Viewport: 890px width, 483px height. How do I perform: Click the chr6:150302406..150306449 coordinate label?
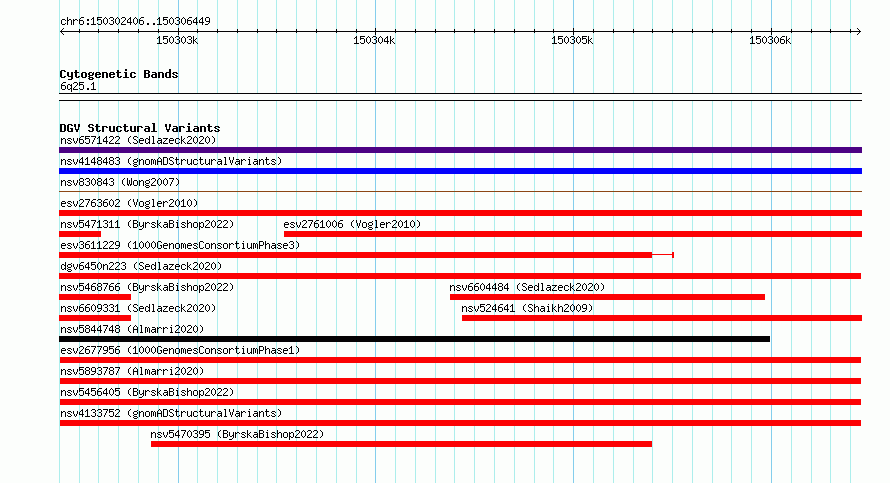point(135,21)
